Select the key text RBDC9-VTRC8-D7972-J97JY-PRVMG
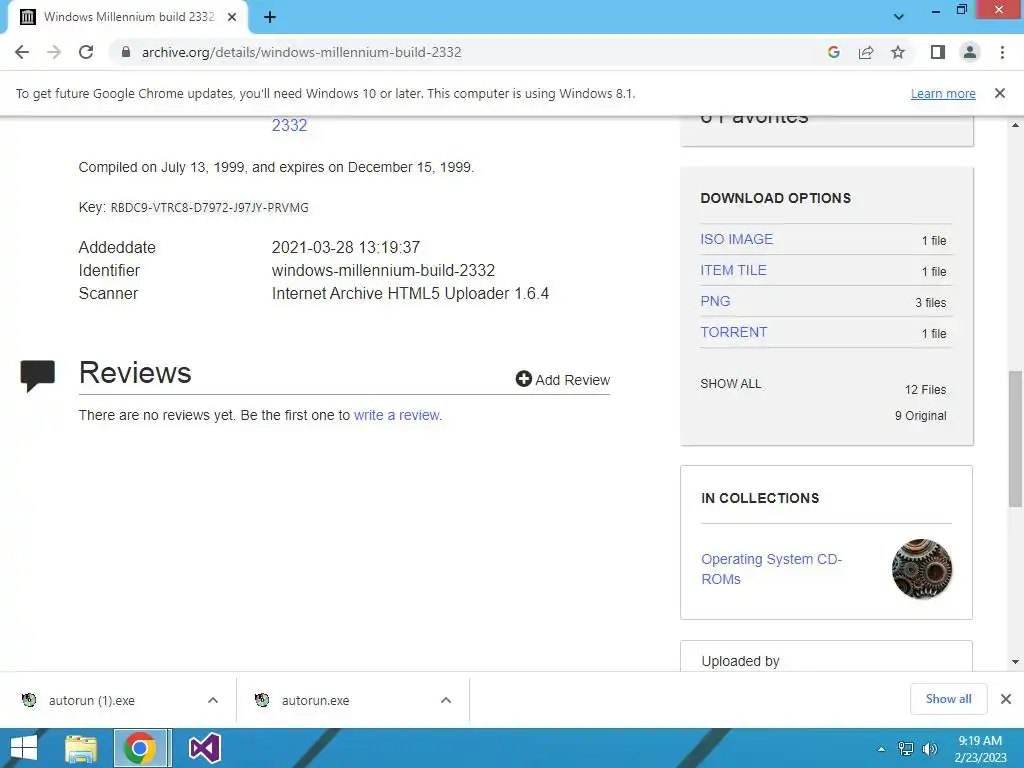This screenshot has width=1024, height=768. [210, 208]
